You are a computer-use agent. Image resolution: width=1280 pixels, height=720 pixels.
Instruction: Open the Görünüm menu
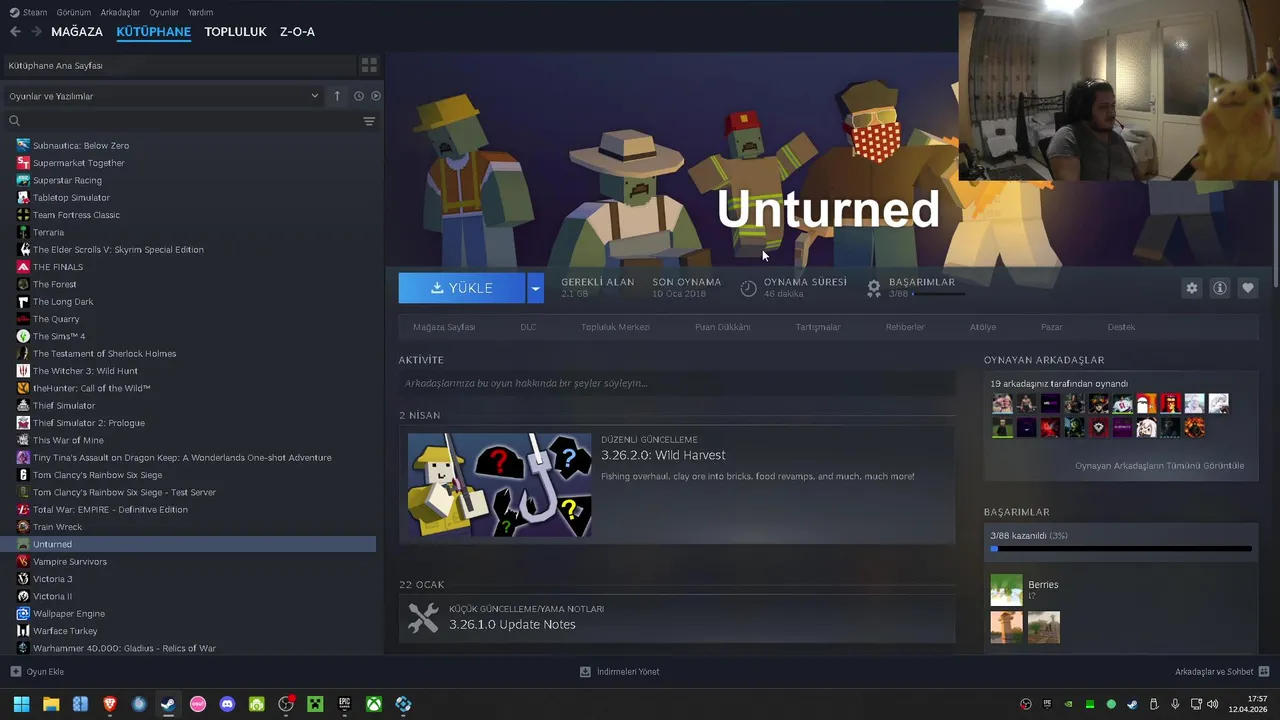[74, 12]
